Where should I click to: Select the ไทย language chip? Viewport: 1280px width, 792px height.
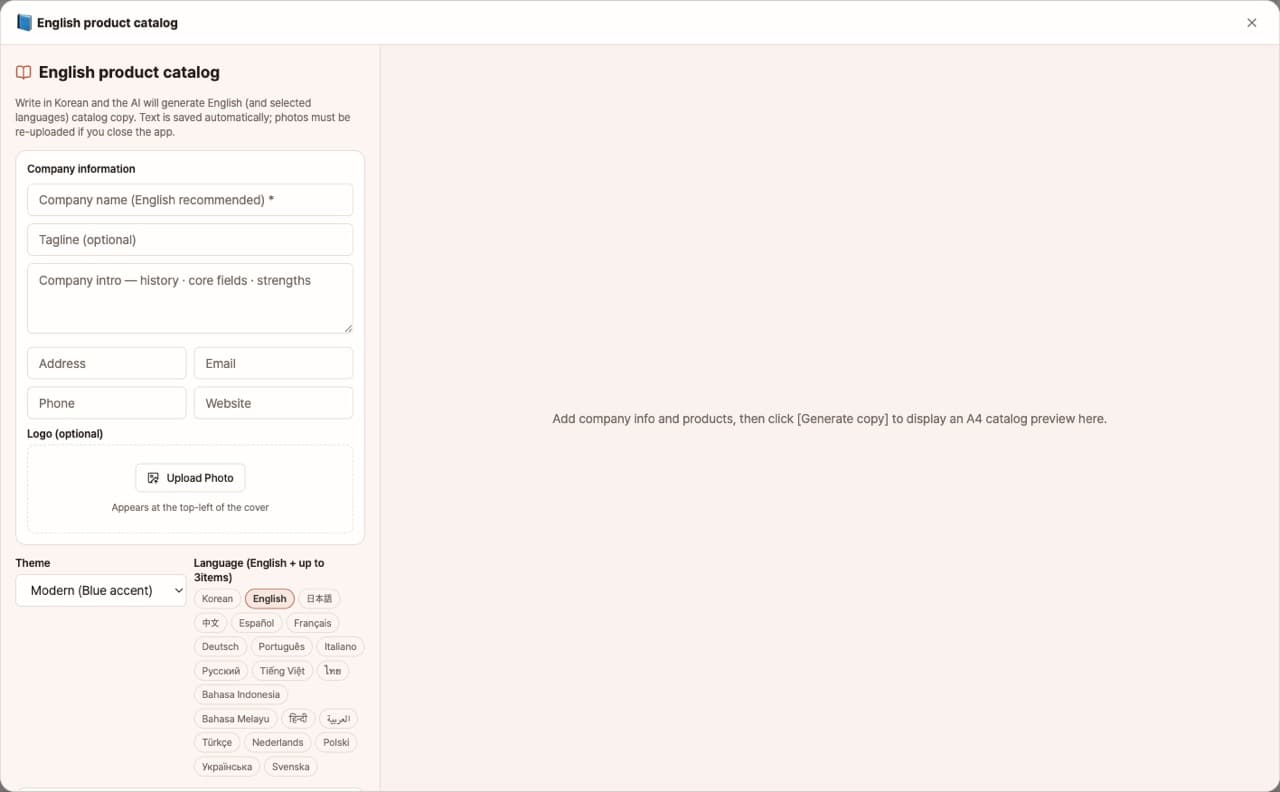click(x=333, y=671)
